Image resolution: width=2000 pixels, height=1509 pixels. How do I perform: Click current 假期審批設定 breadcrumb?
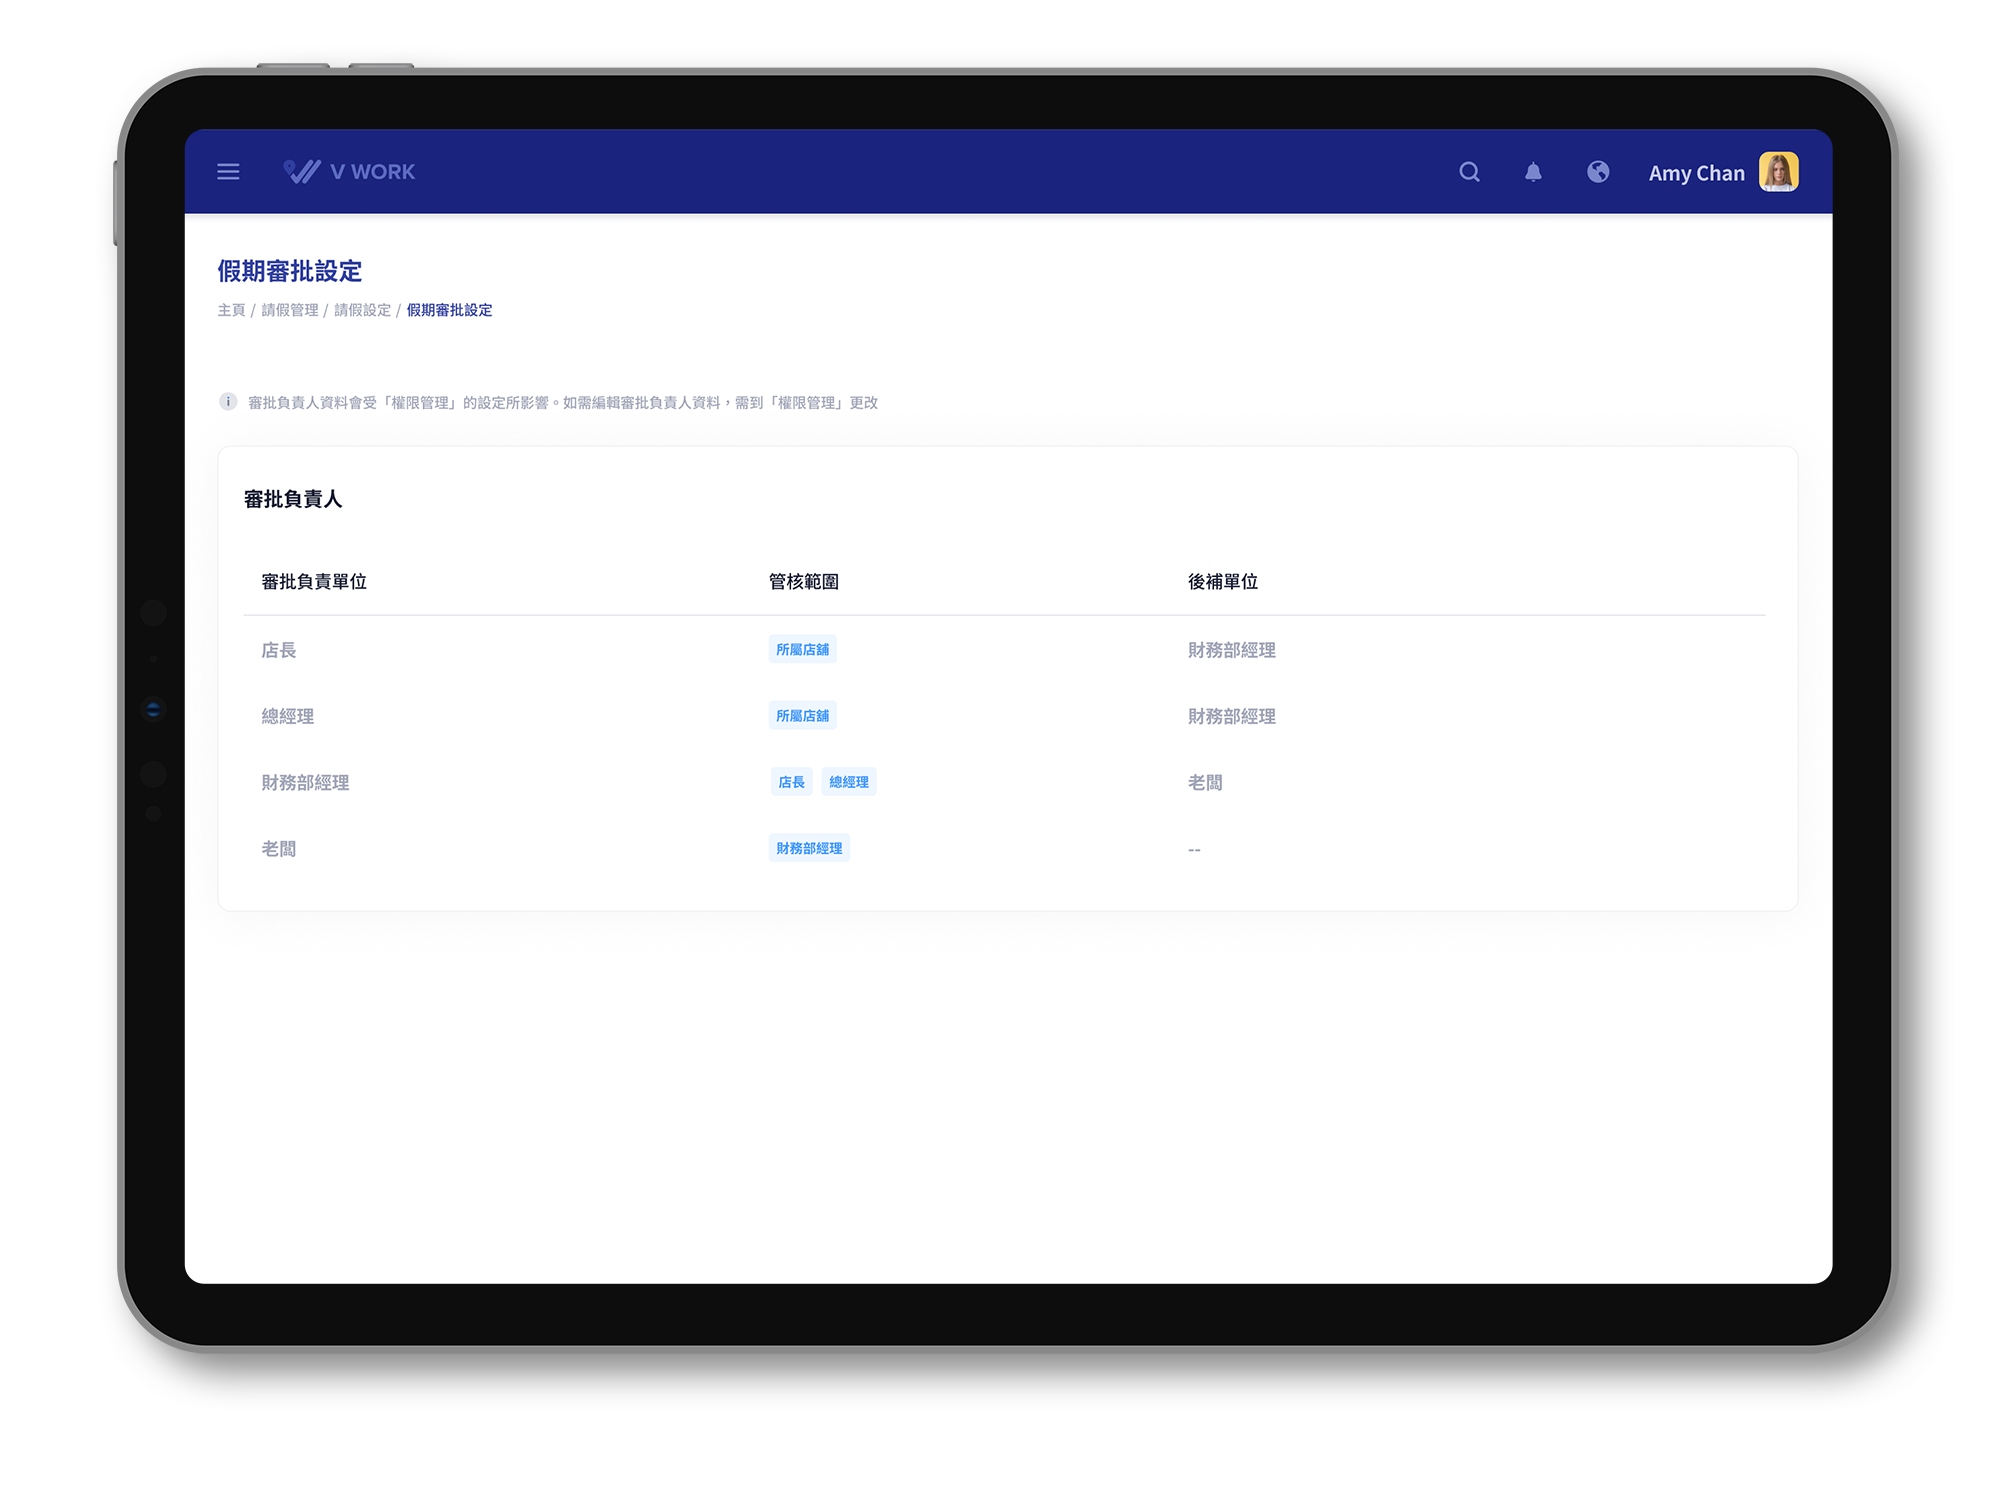pos(449,310)
